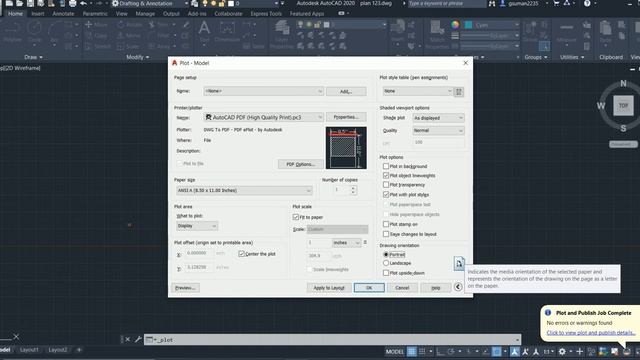Enable Plot stamp on checkbox
This screenshot has width=640, height=360.
(x=386, y=224)
